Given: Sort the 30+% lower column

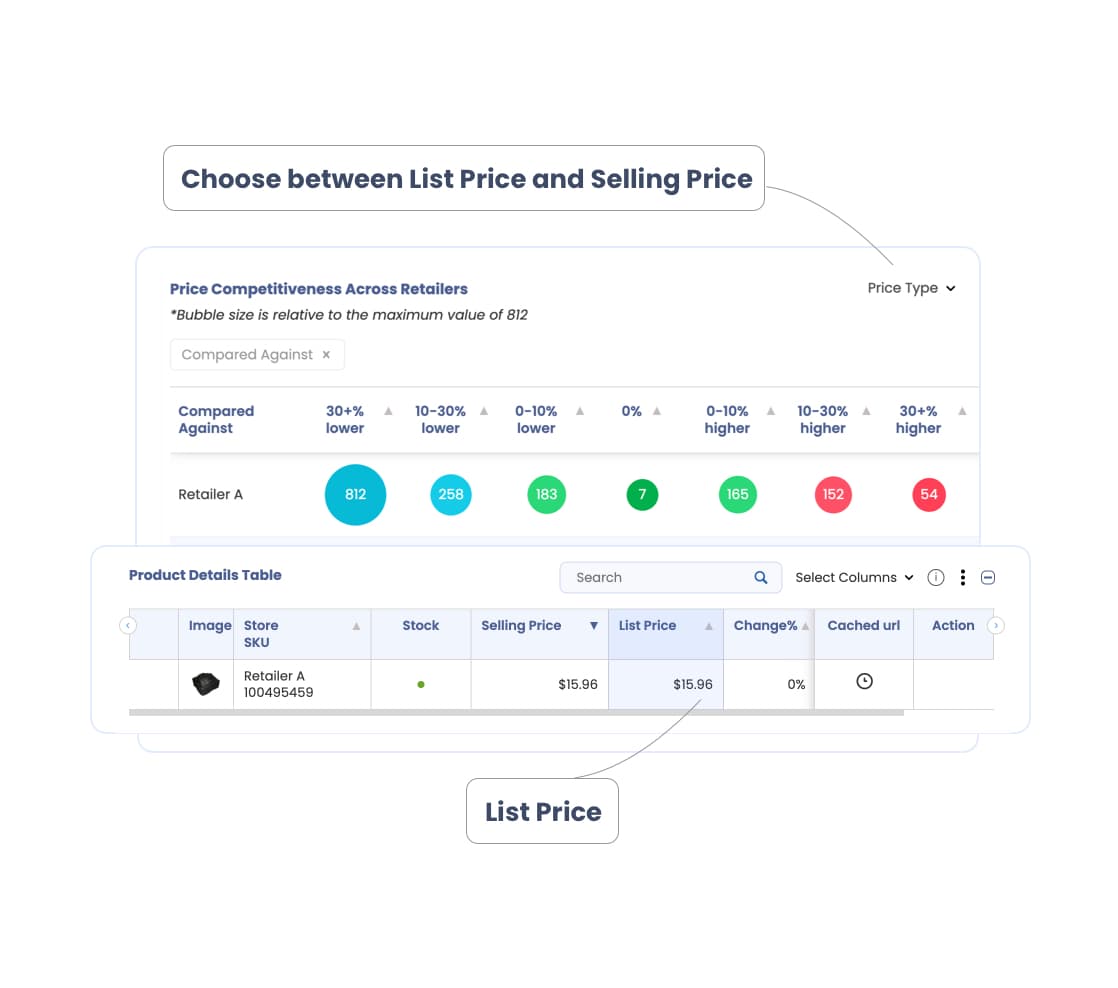Looking at the screenshot, I should [x=389, y=411].
